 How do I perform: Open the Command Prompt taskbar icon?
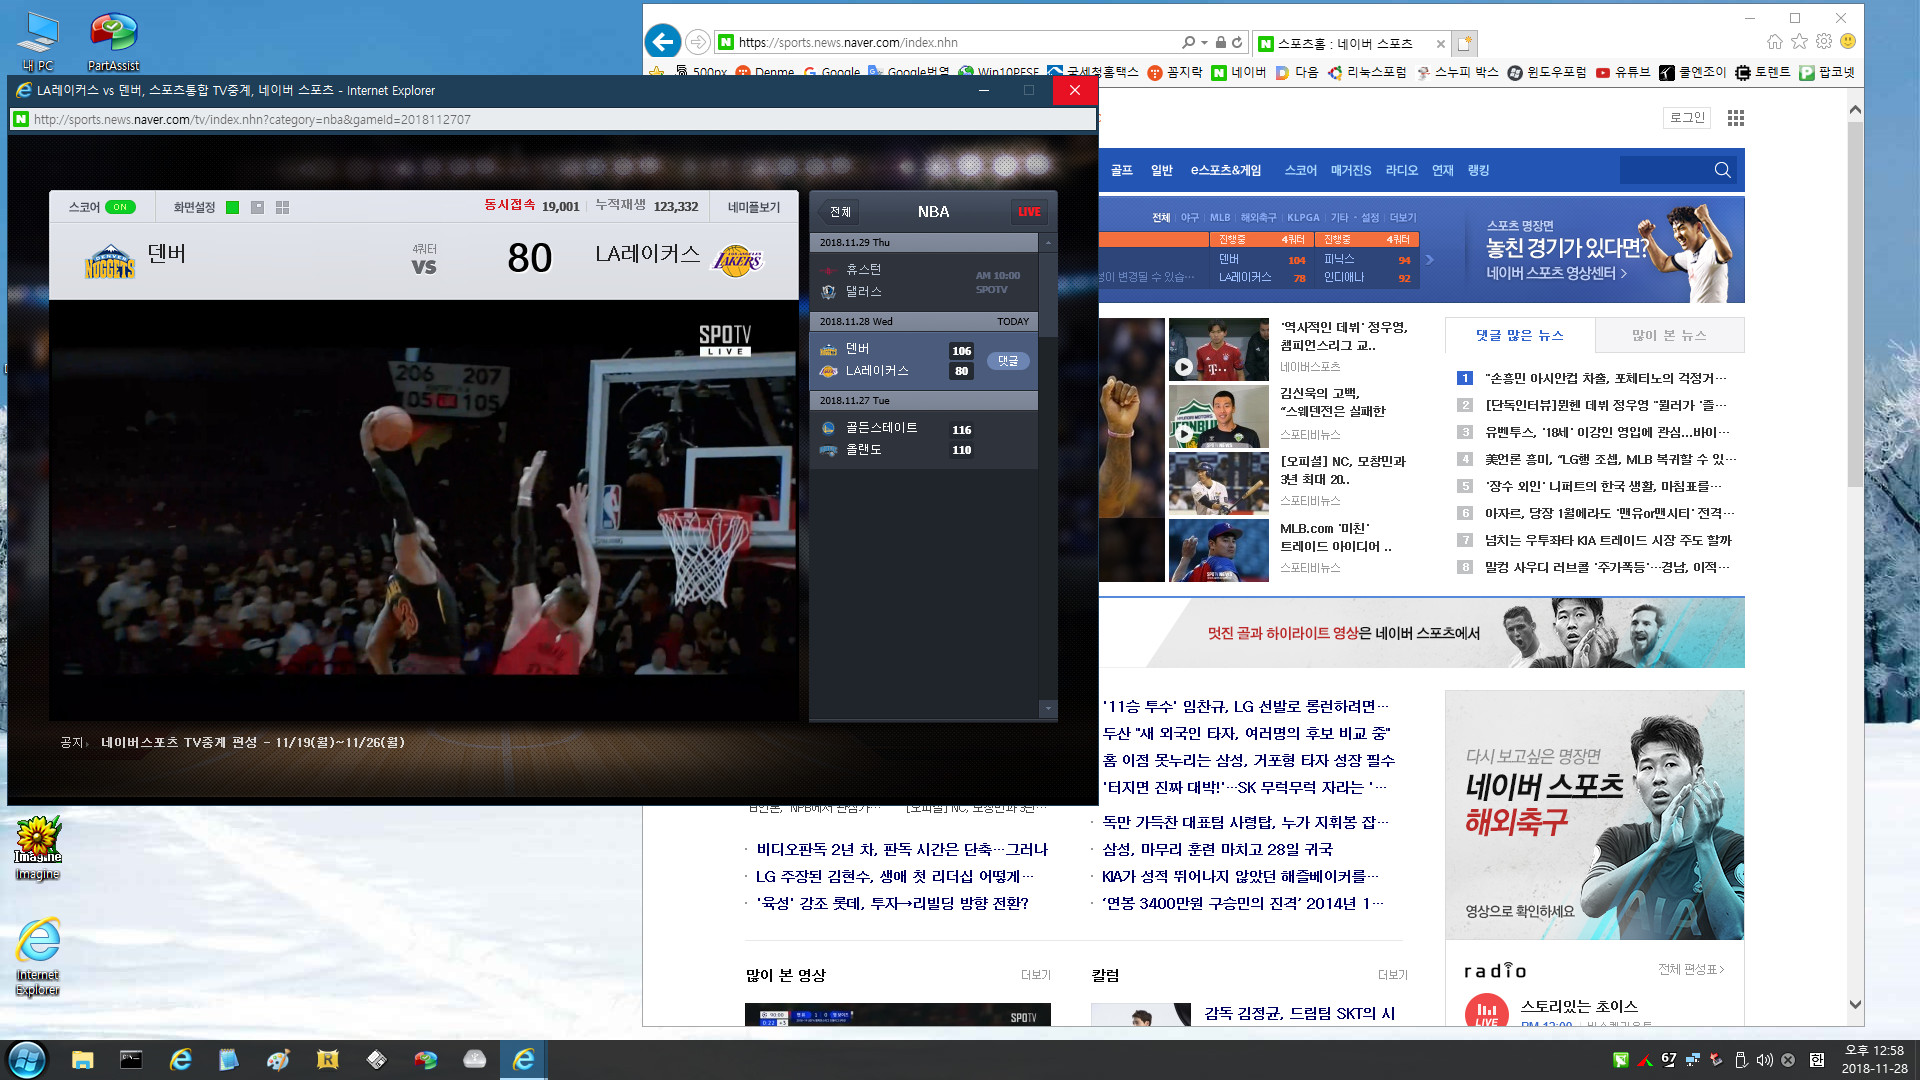pyautogui.click(x=131, y=1059)
